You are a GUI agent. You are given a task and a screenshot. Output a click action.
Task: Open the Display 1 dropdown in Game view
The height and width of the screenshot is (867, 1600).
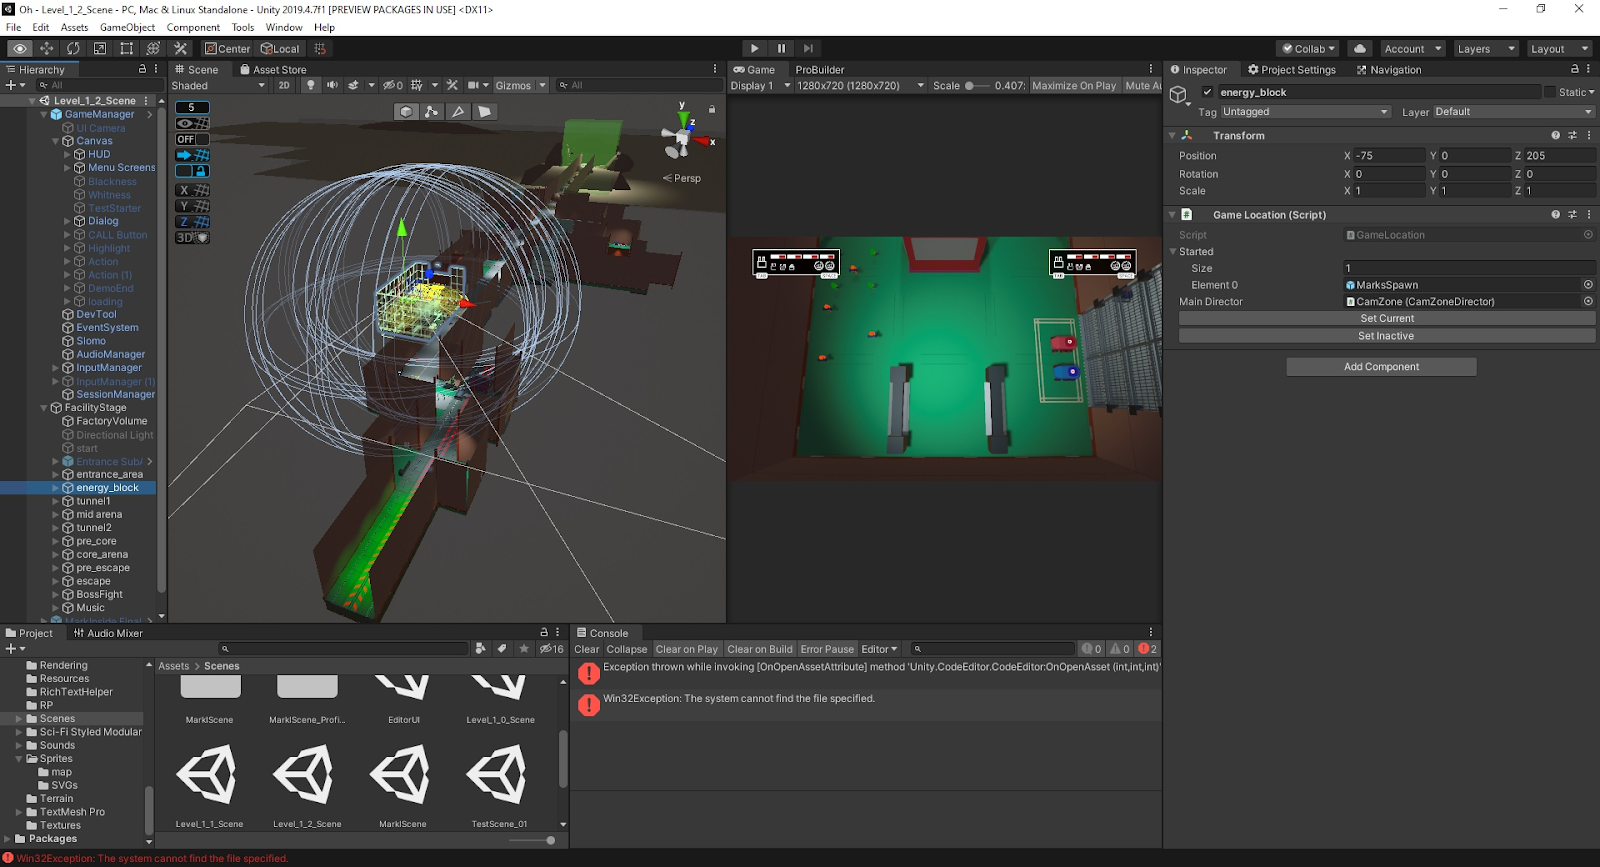(760, 85)
